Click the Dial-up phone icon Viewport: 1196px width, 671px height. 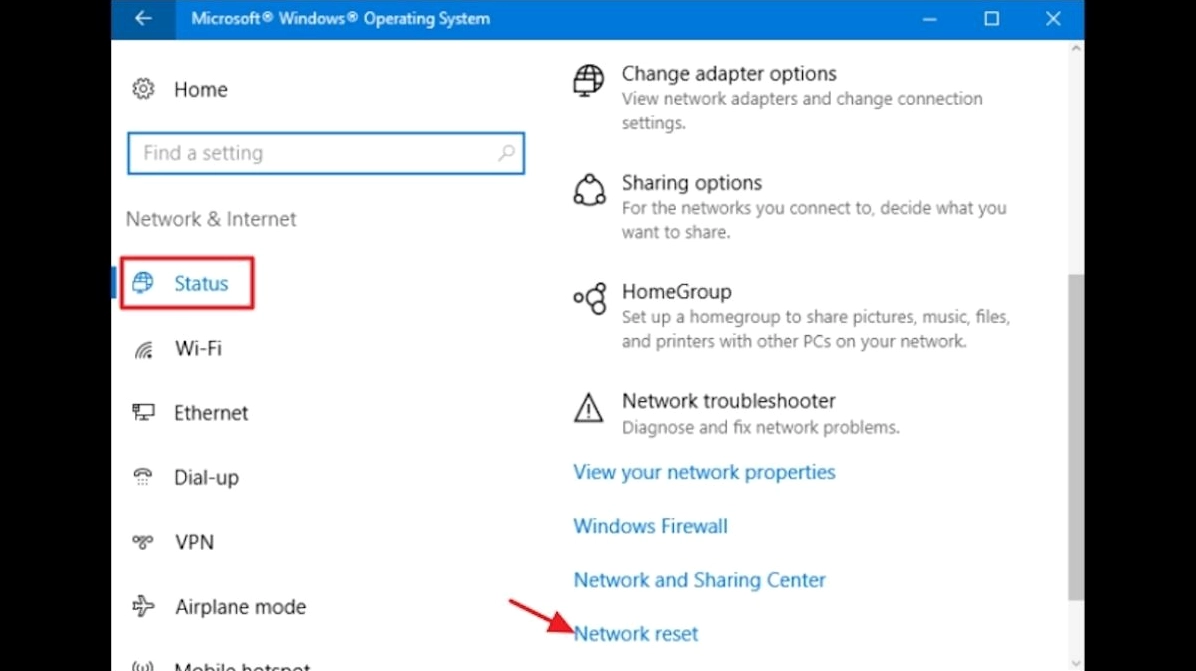pyautogui.click(x=143, y=477)
